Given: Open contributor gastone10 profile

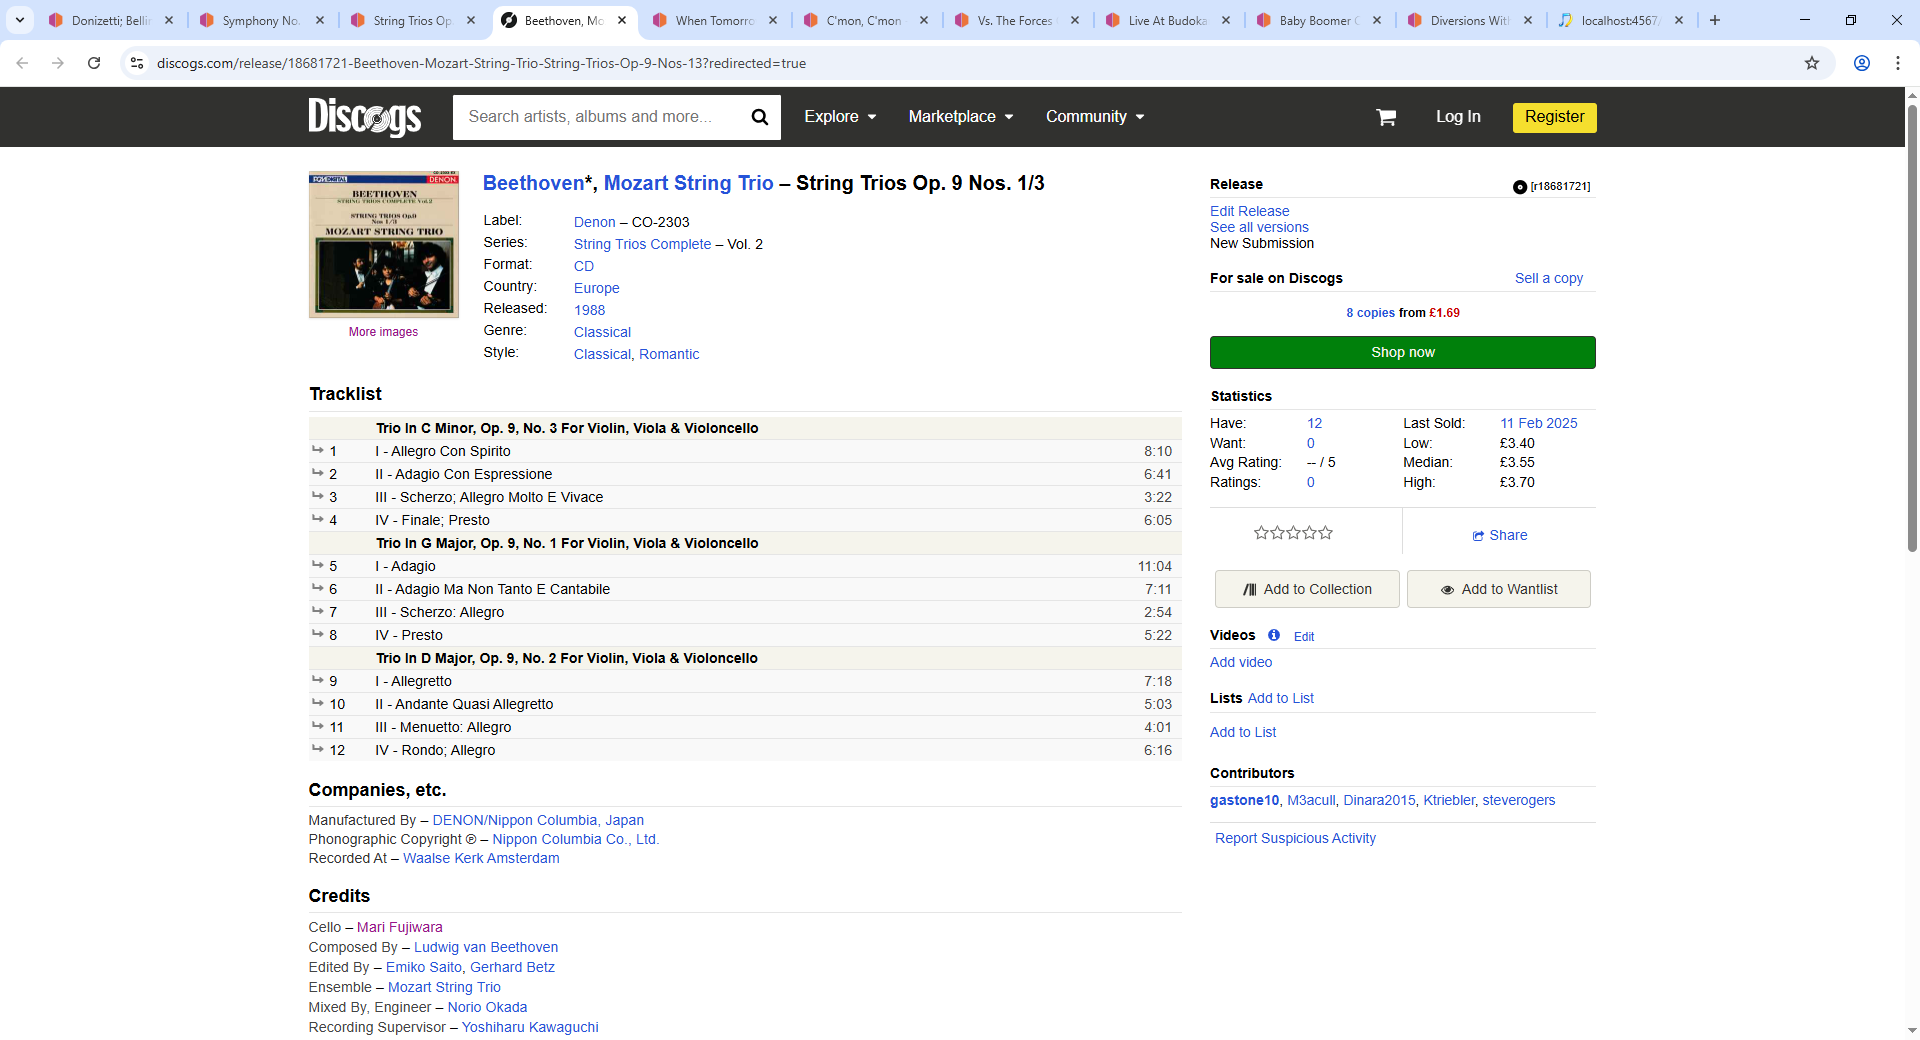Looking at the screenshot, I should (1244, 800).
